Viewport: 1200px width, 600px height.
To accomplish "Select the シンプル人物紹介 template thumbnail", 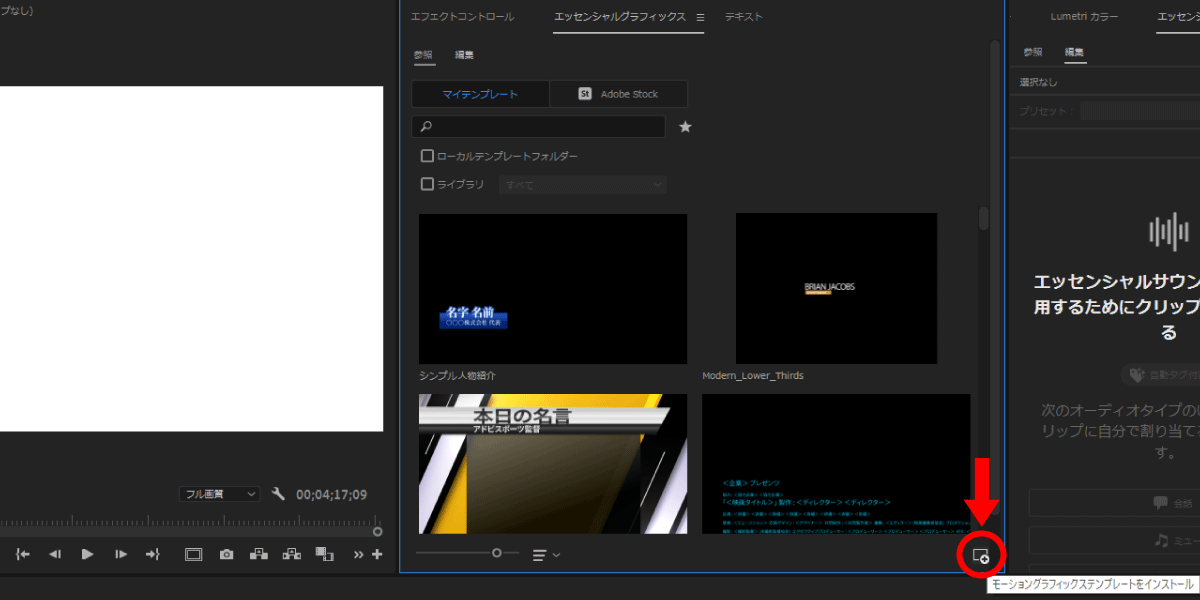I will [x=553, y=289].
